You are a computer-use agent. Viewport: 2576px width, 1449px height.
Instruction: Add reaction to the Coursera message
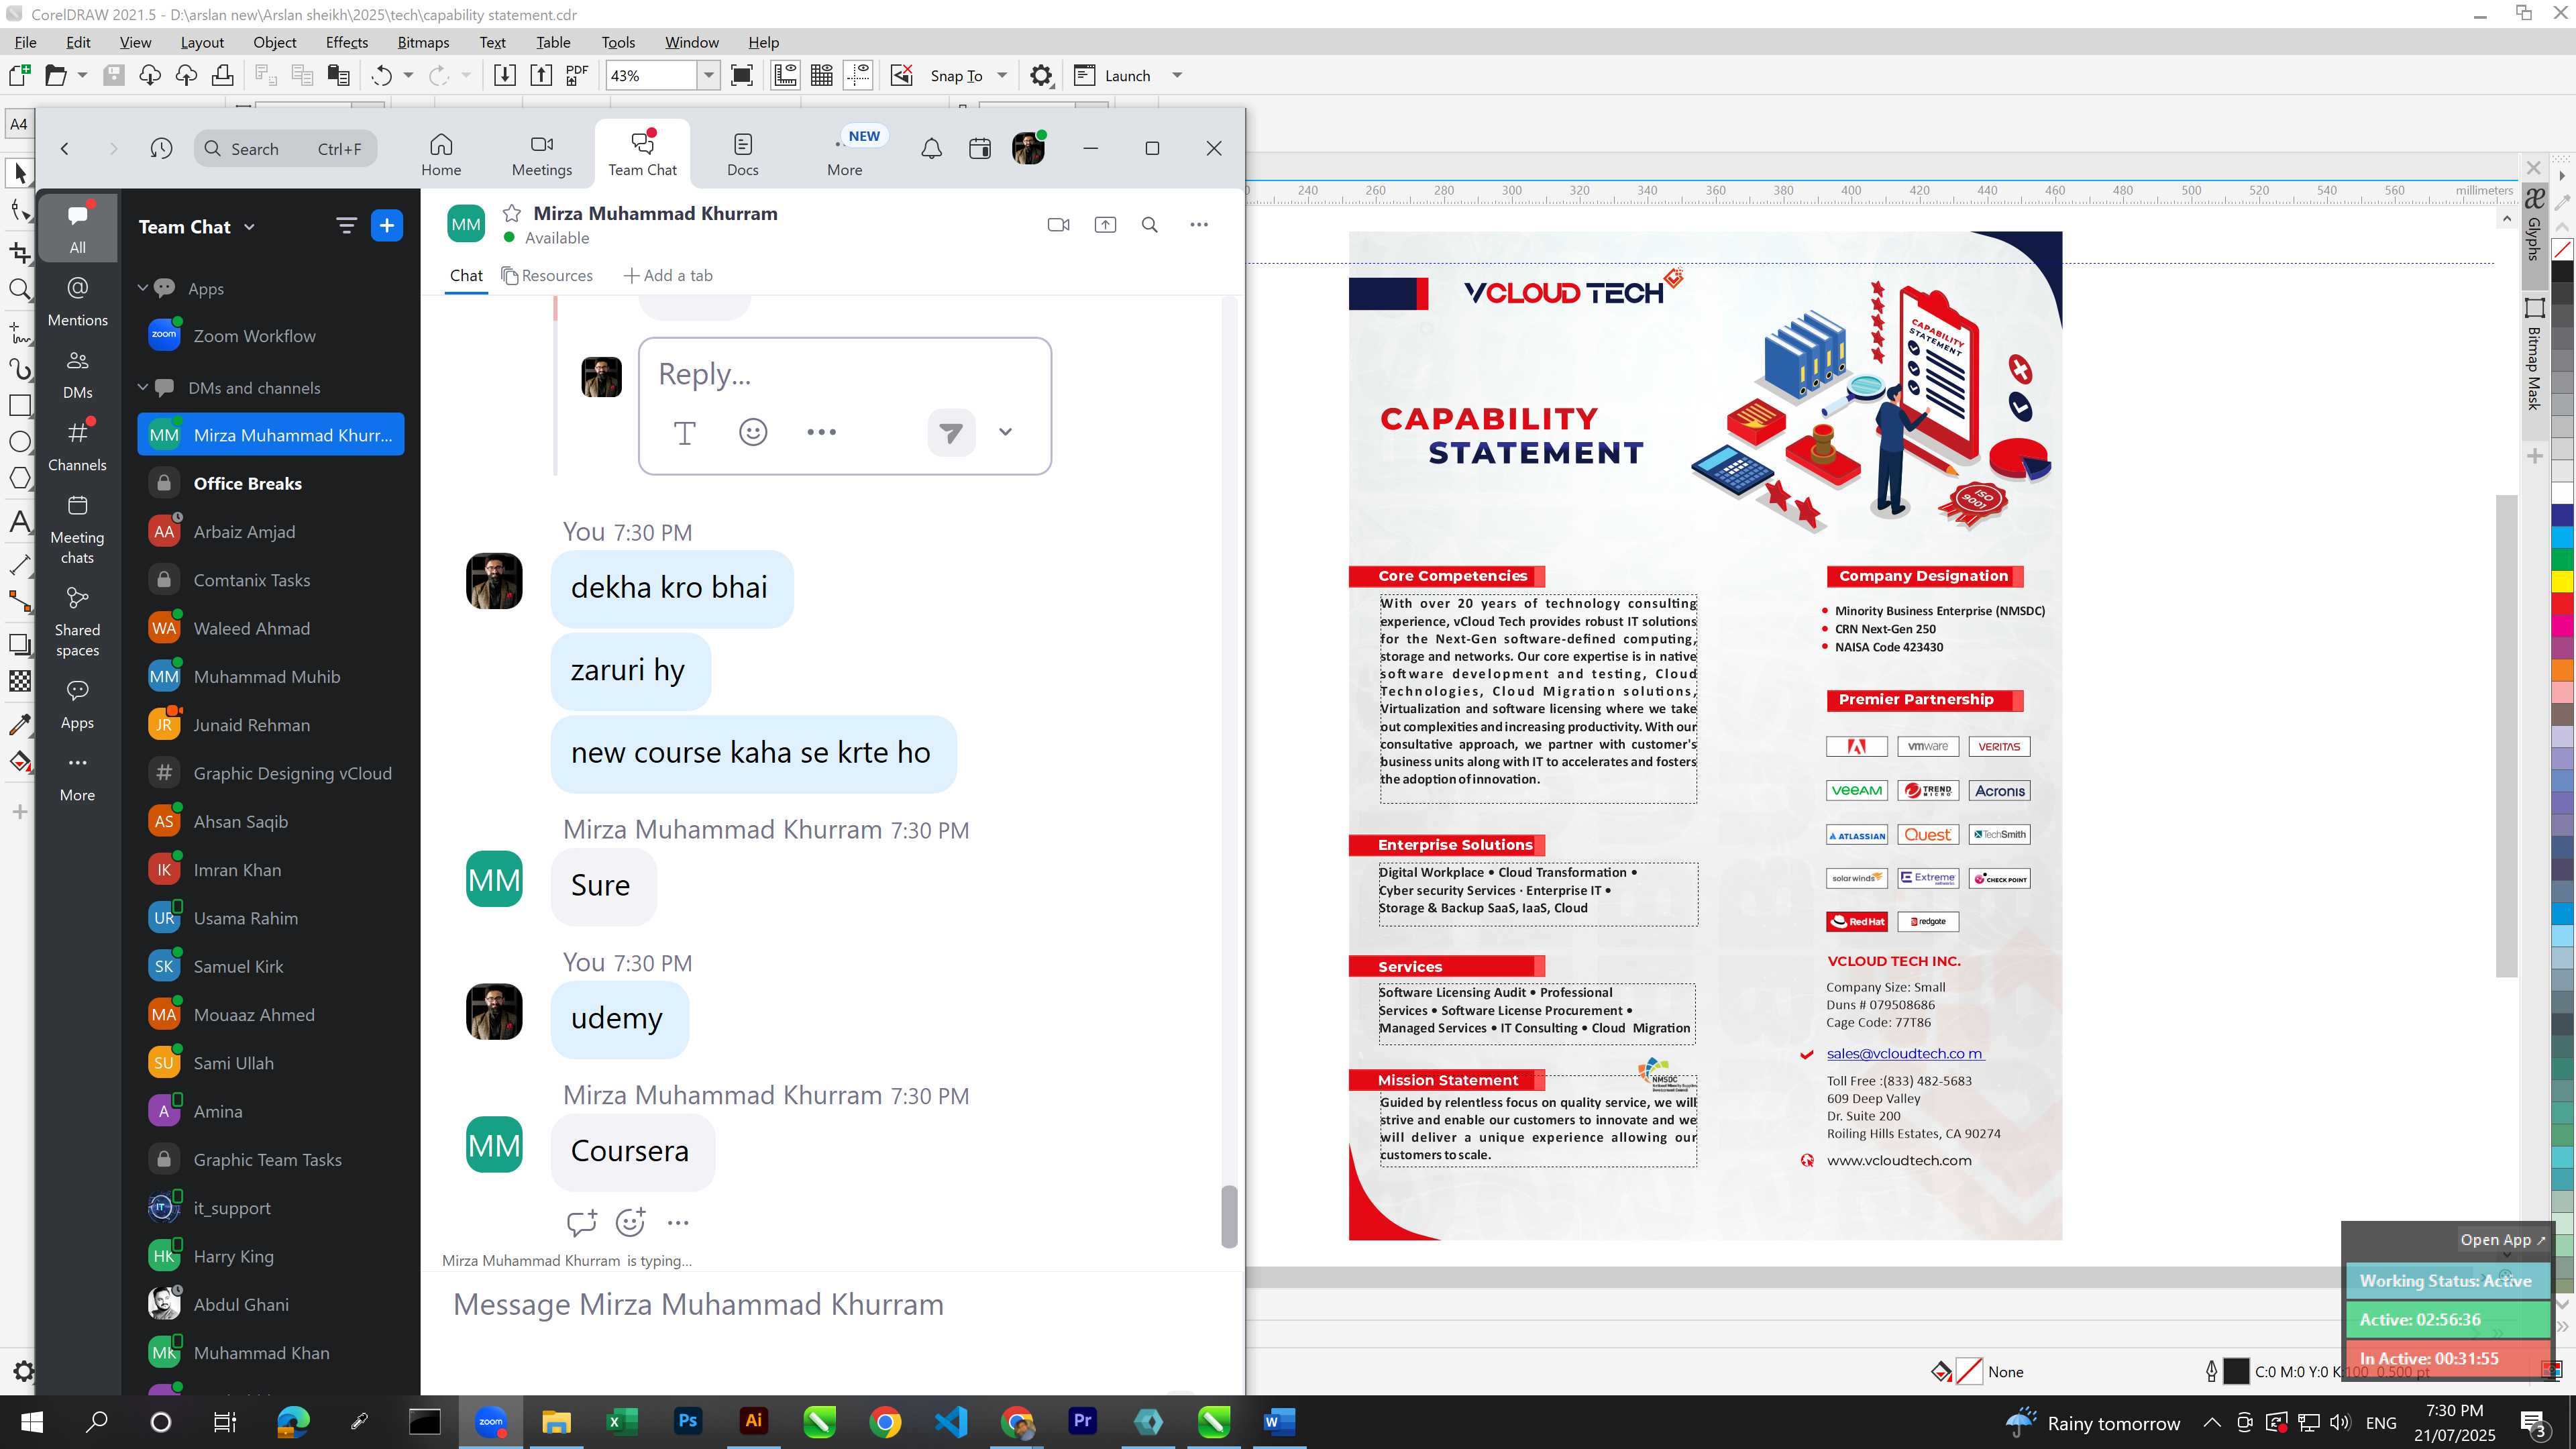(630, 1222)
